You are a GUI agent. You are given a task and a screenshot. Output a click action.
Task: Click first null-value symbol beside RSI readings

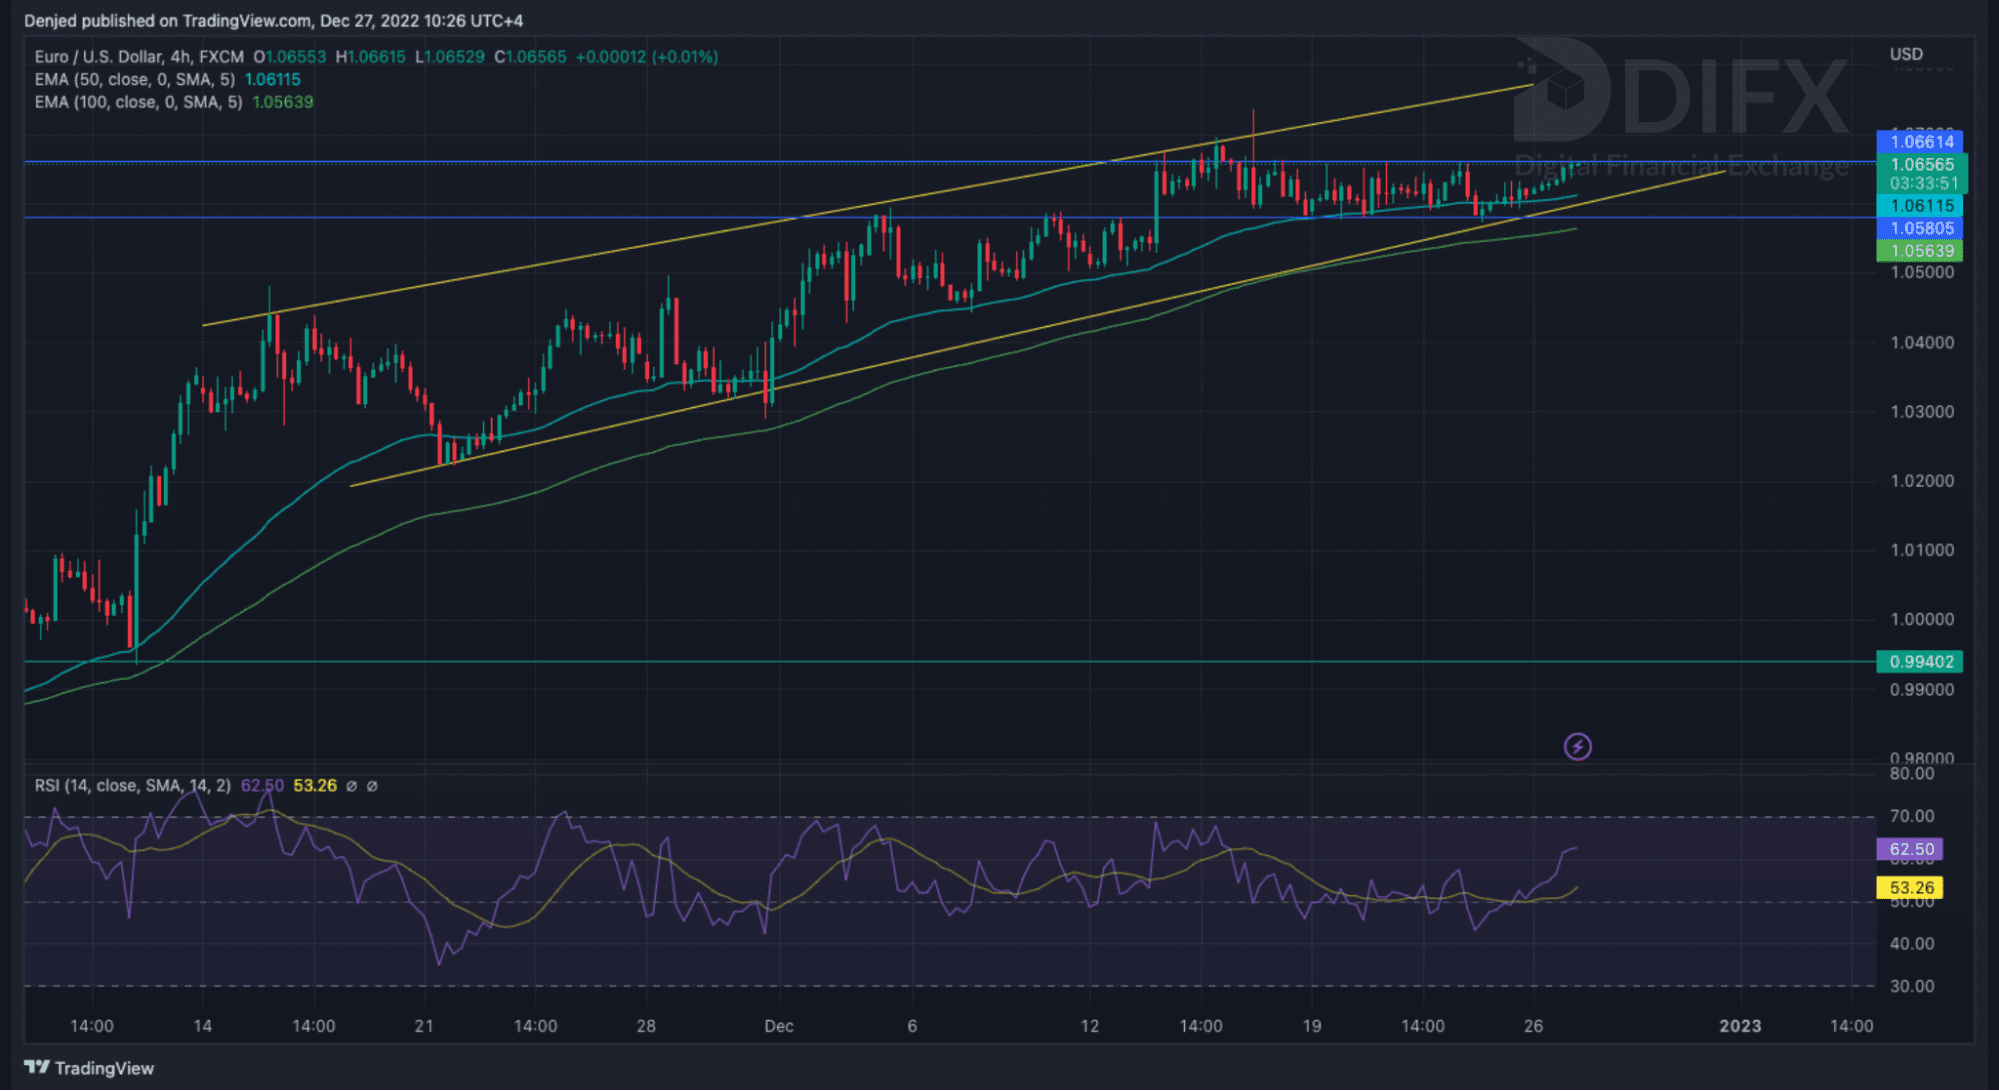click(x=351, y=786)
